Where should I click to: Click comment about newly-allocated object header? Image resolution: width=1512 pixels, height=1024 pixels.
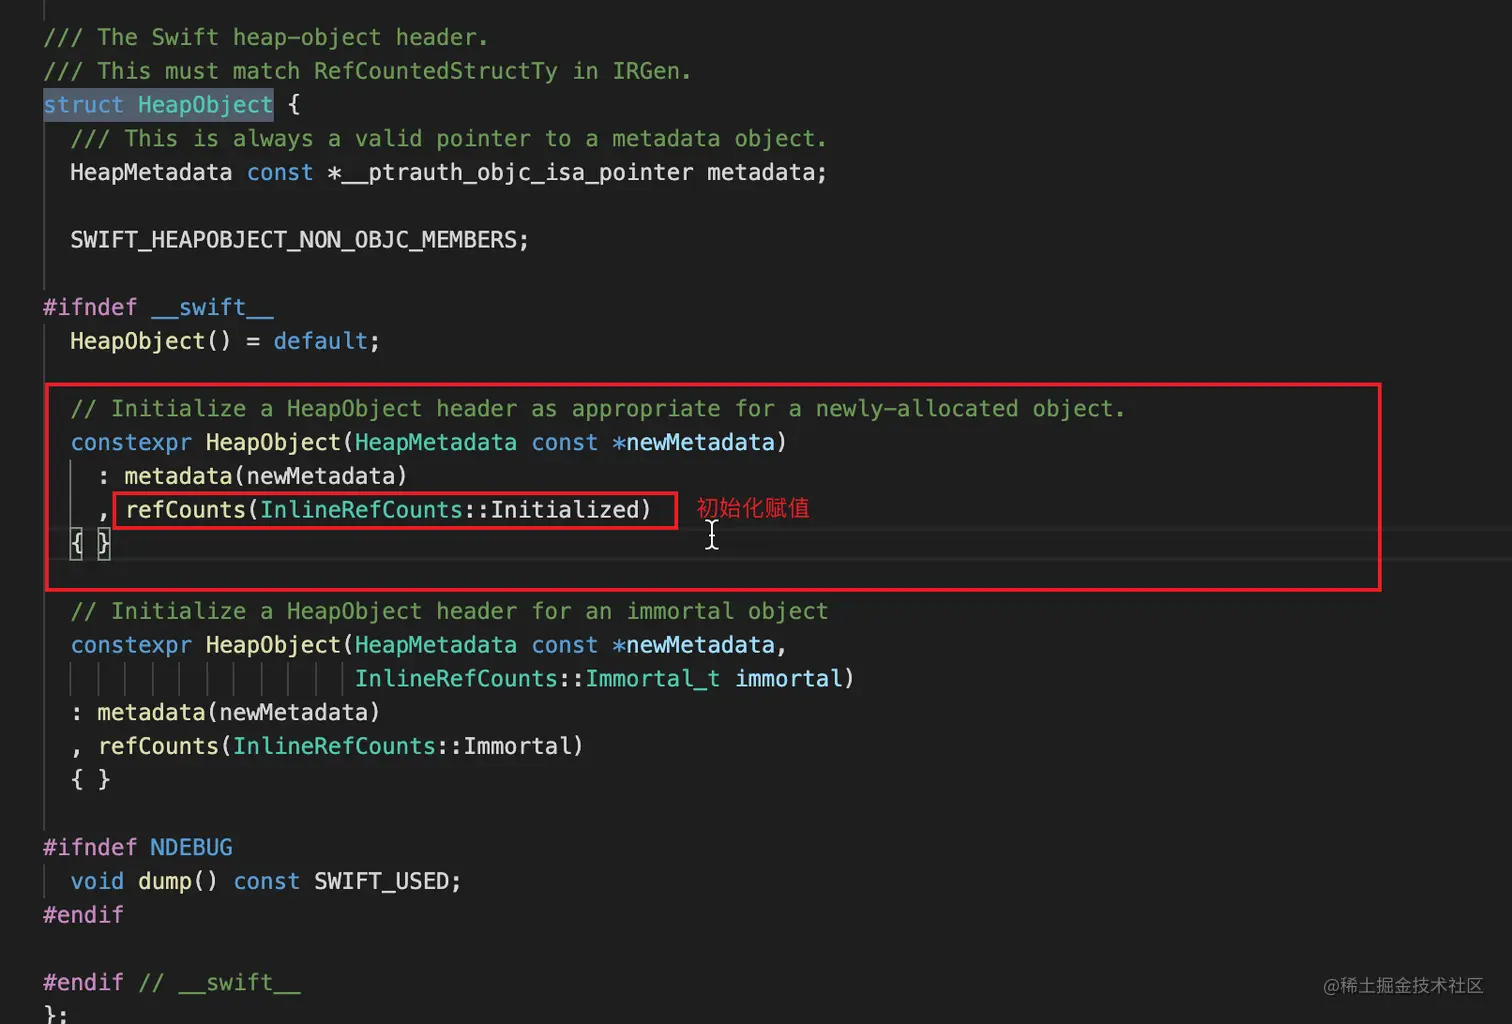pos(597,409)
